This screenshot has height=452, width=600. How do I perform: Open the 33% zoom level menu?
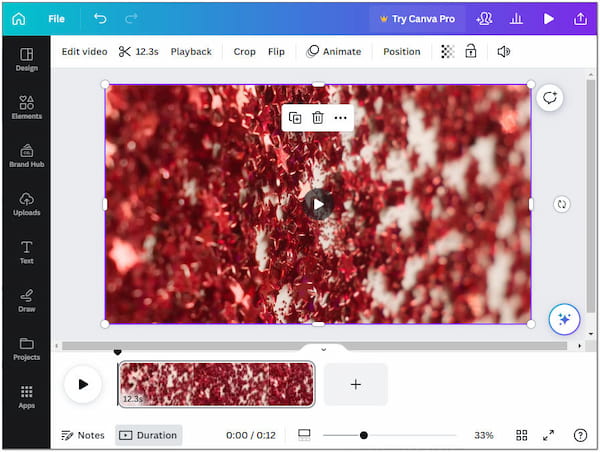pos(484,435)
